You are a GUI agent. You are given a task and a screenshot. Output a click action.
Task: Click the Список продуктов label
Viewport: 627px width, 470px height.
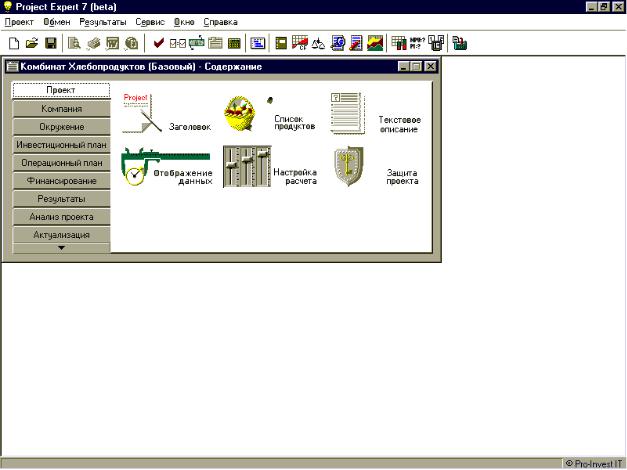coord(295,122)
